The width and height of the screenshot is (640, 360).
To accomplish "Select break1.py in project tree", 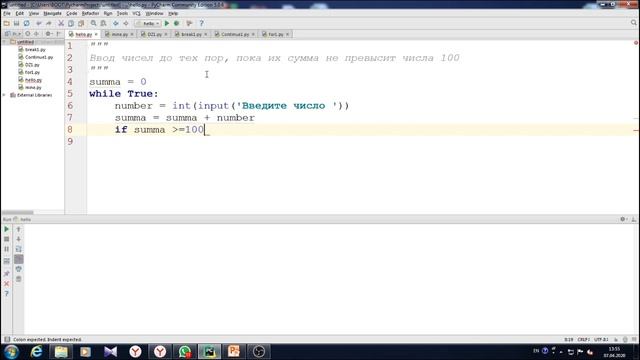I will (x=35, y=50).
